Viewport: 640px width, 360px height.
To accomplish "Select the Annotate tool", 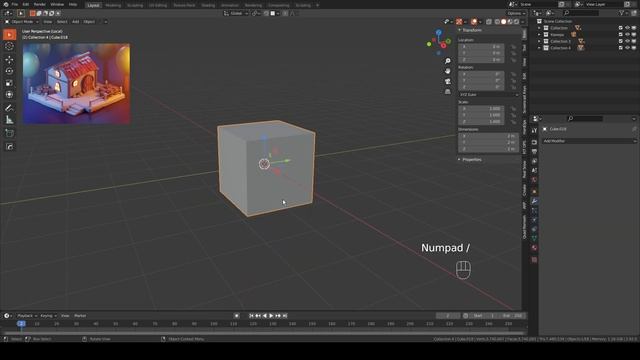I will tap(9, 108).
